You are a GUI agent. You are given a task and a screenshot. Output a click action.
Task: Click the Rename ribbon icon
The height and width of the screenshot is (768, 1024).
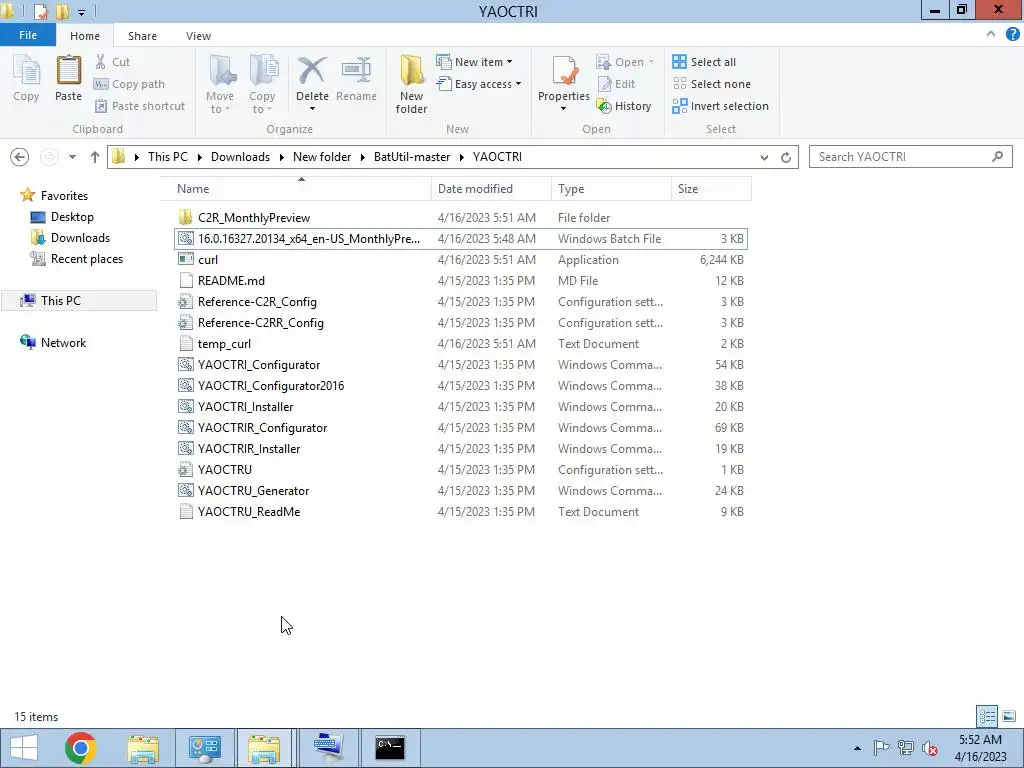click(x=356, y=78)
